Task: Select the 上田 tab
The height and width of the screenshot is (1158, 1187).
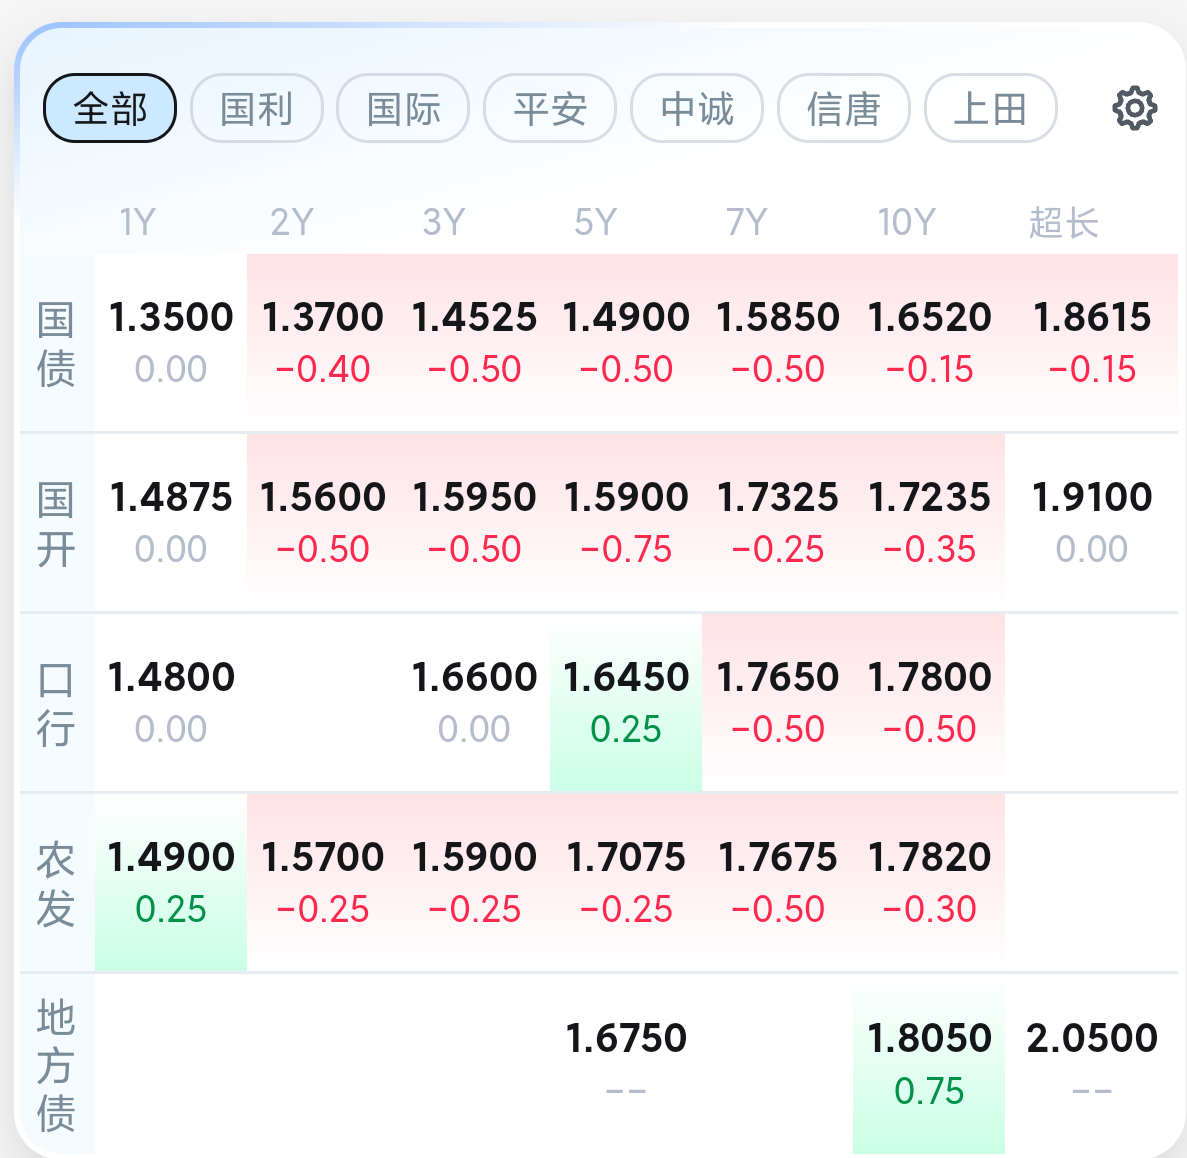Action: click(x=991, y=108)
